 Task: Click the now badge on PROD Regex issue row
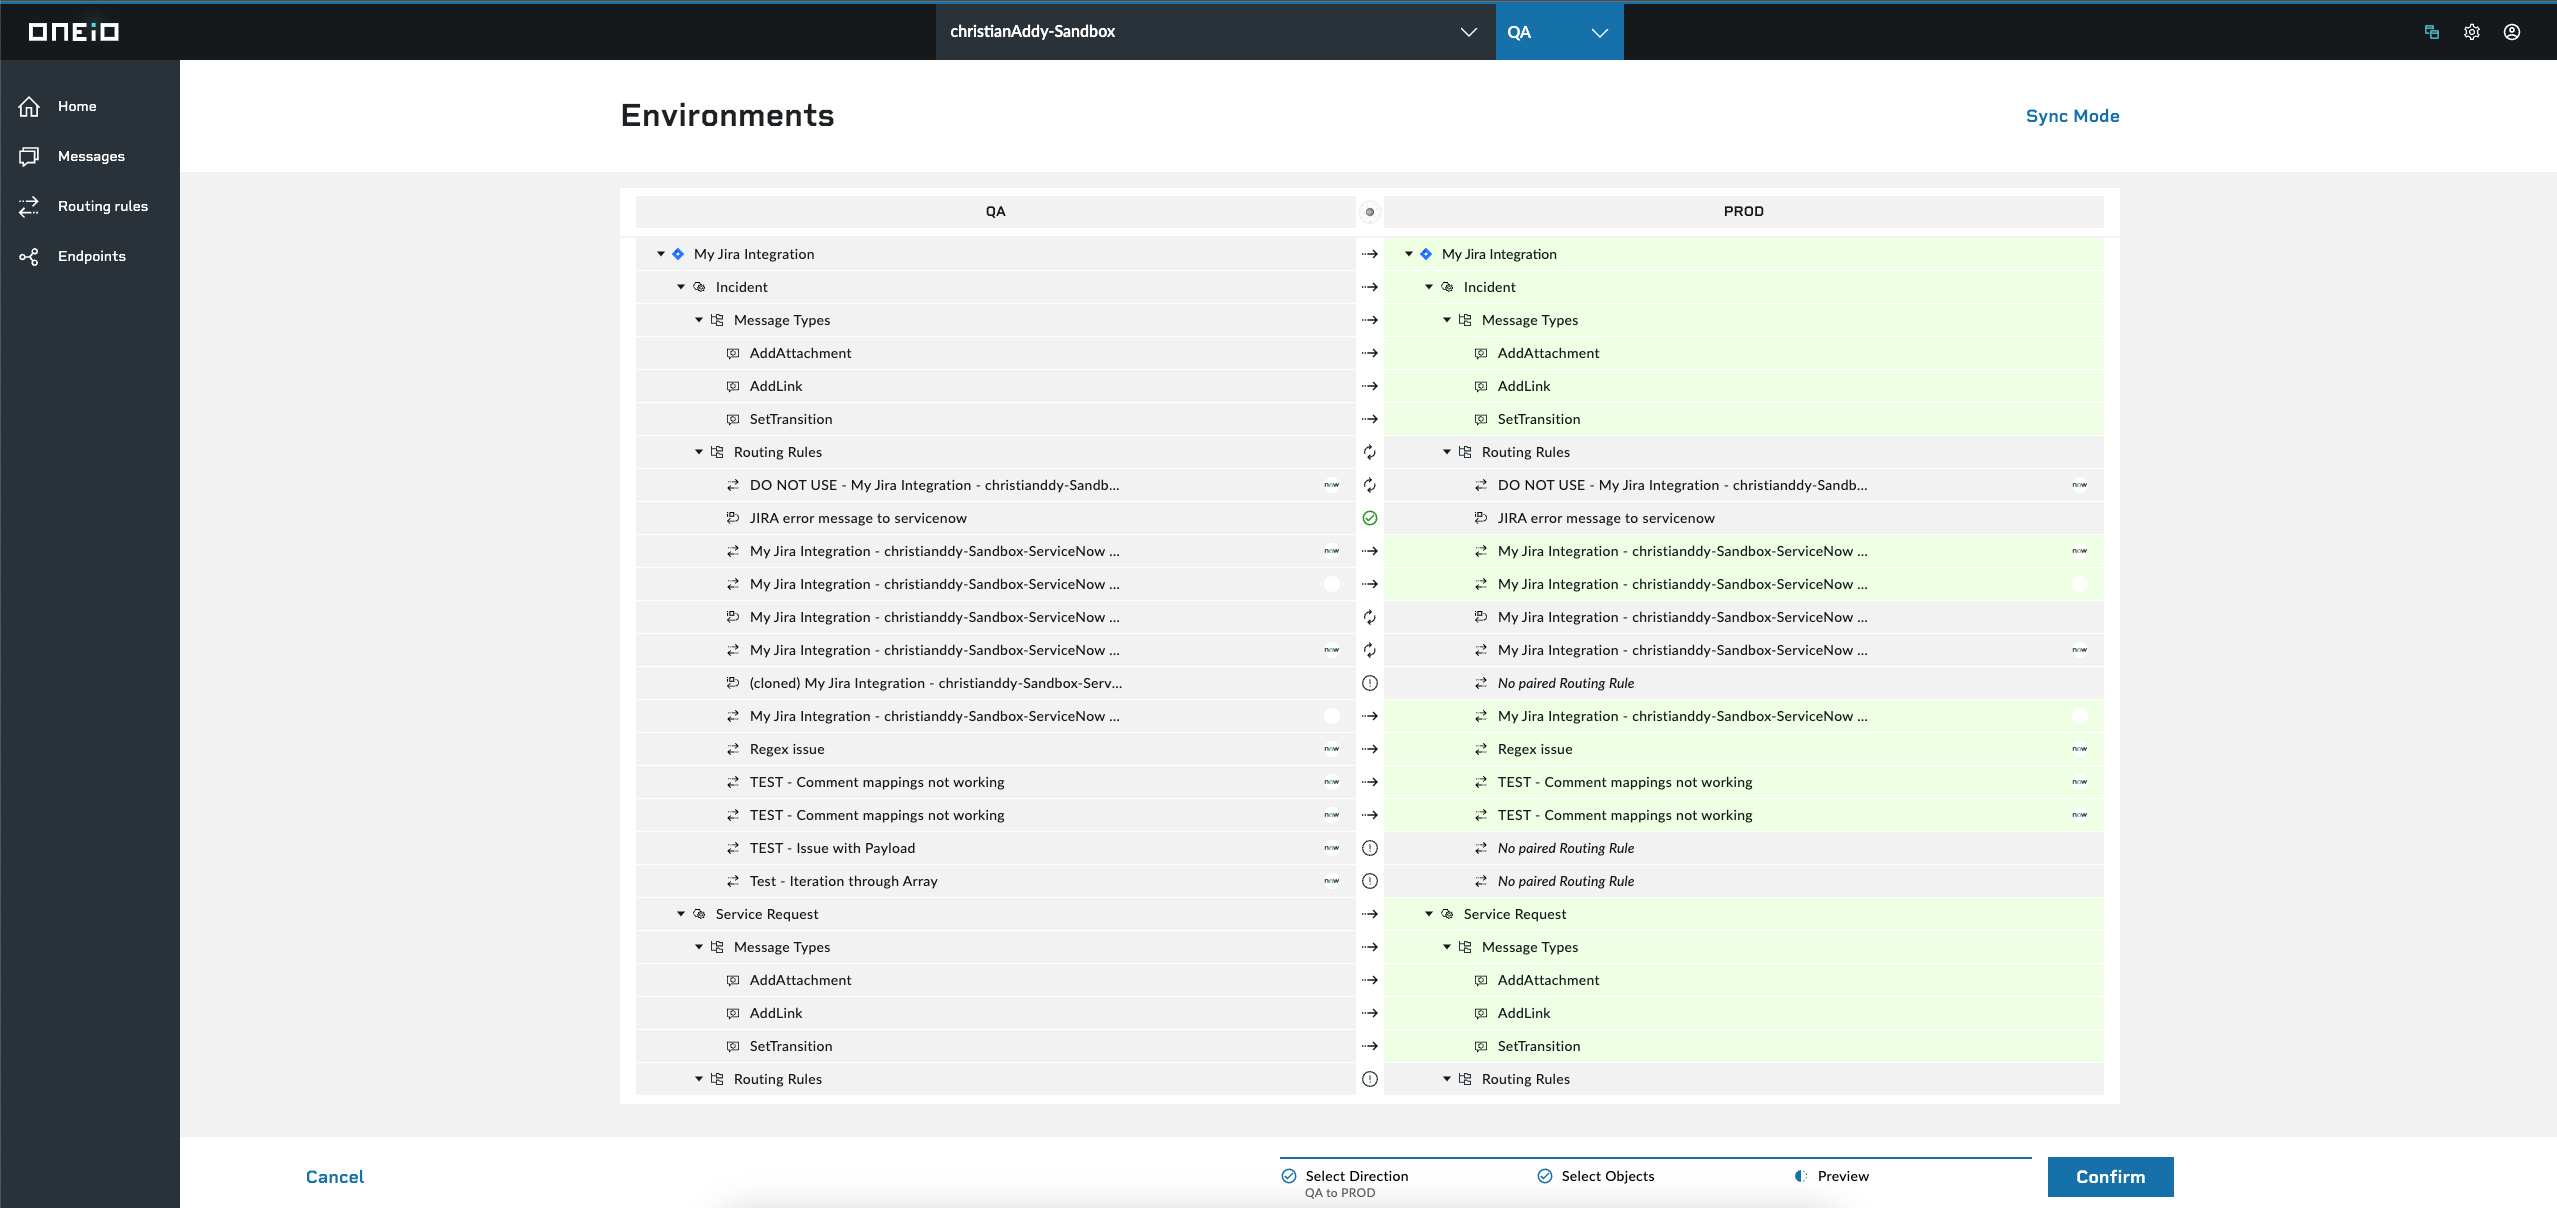(x=2080, y=749)
